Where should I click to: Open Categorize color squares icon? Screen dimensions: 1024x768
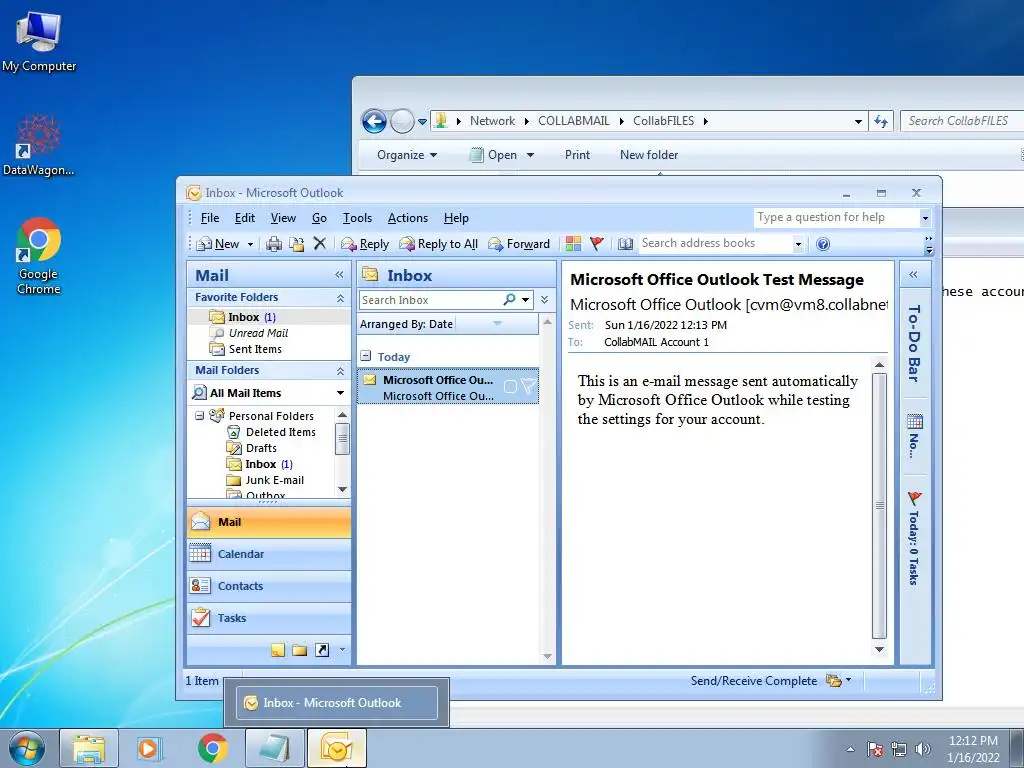point(573,244)
